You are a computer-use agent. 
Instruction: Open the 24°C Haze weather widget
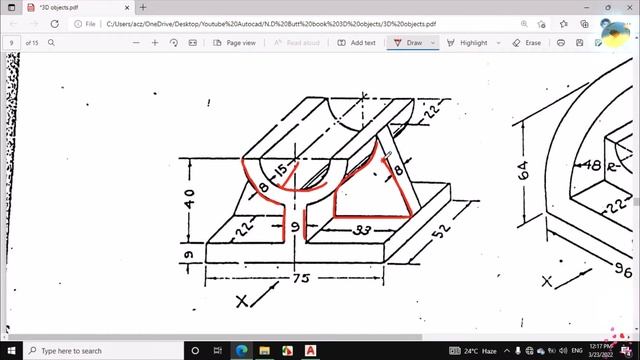[x=473, y=351]
